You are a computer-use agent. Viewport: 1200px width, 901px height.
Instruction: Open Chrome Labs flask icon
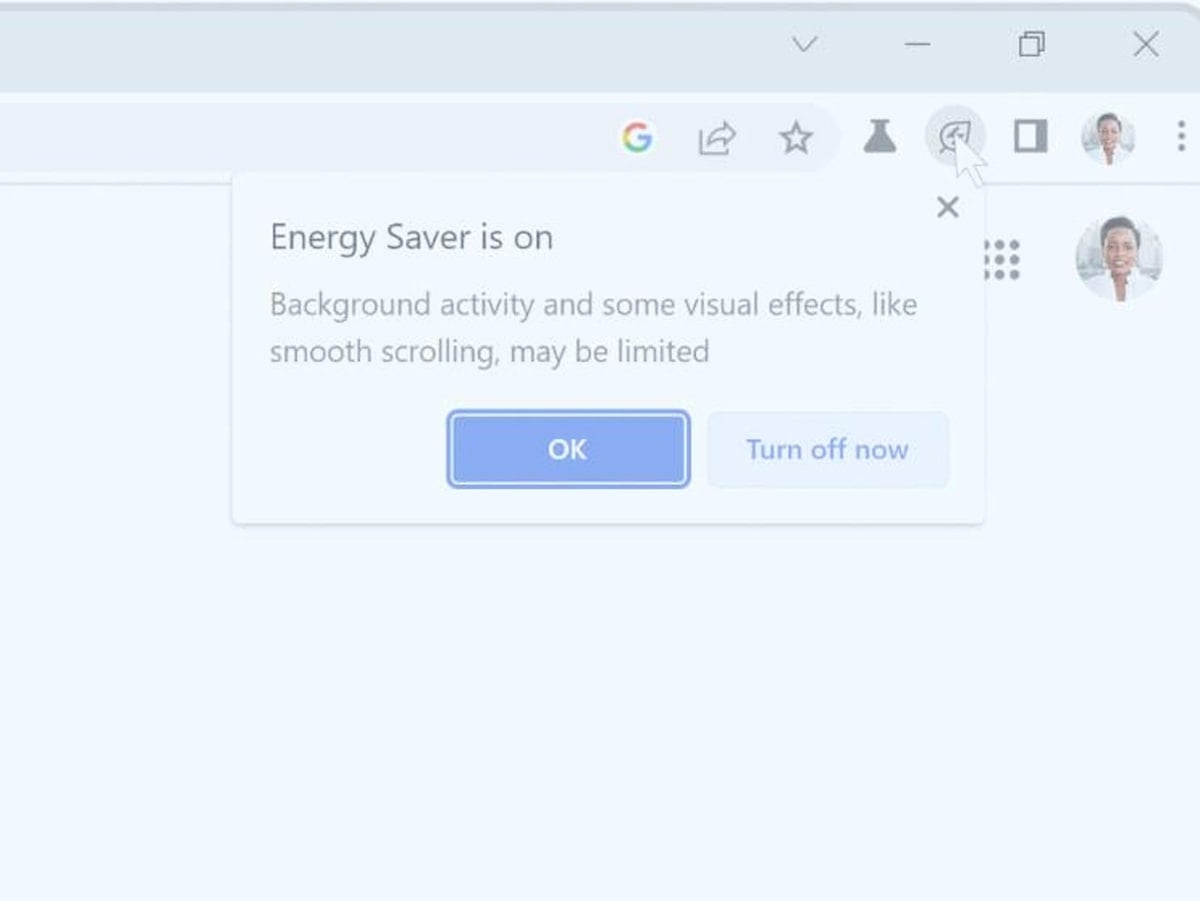[x=879, y=137]
